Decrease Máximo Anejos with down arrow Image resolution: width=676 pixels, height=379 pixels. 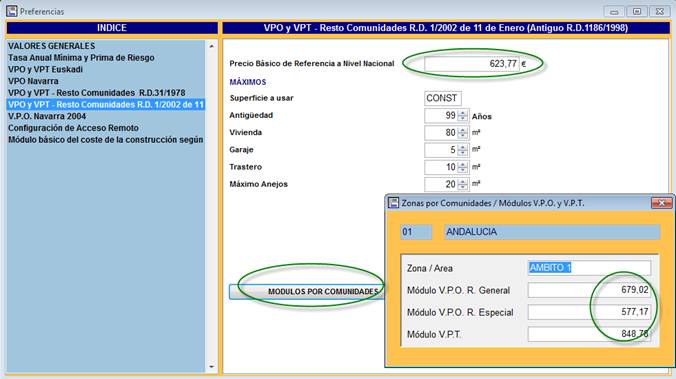click(x=463, y=188)
